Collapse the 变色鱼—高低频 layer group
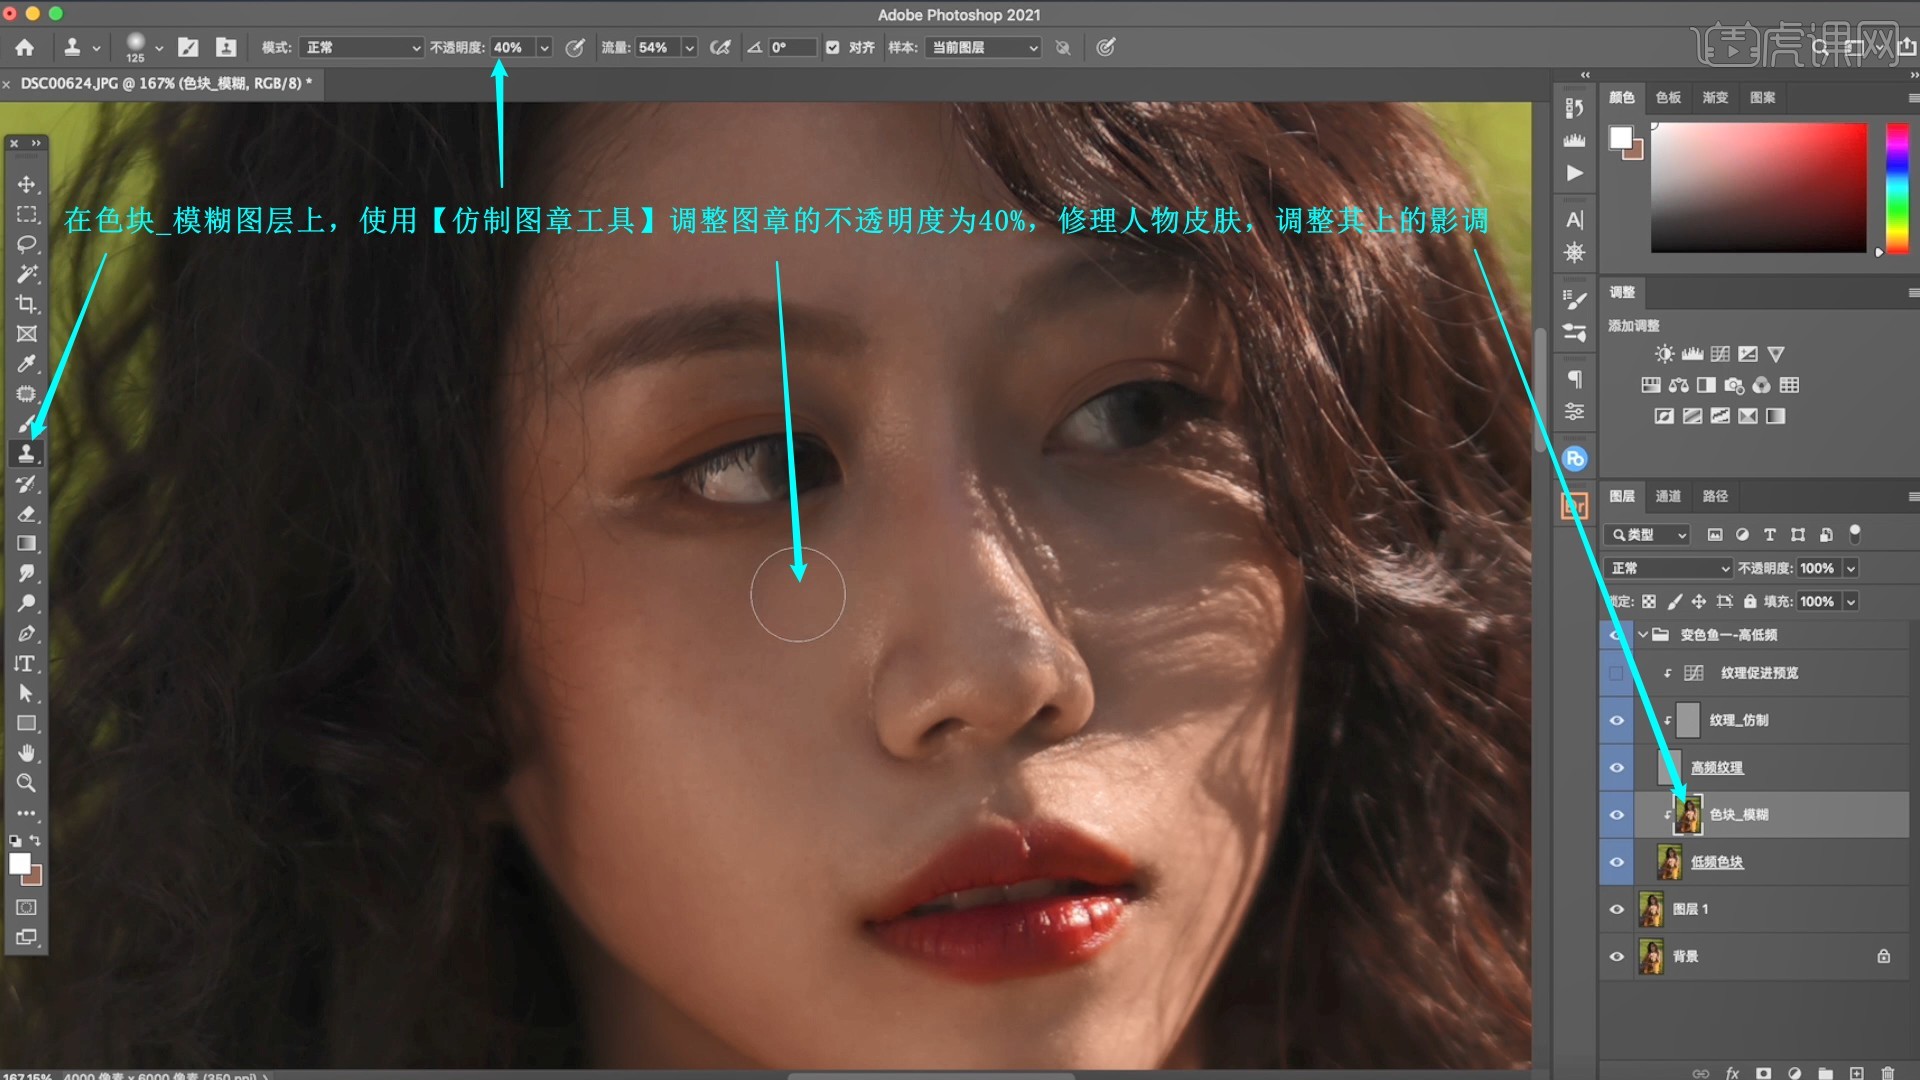Image resolution: width=1920 pixels, height=1080 pixels. 1642,635
